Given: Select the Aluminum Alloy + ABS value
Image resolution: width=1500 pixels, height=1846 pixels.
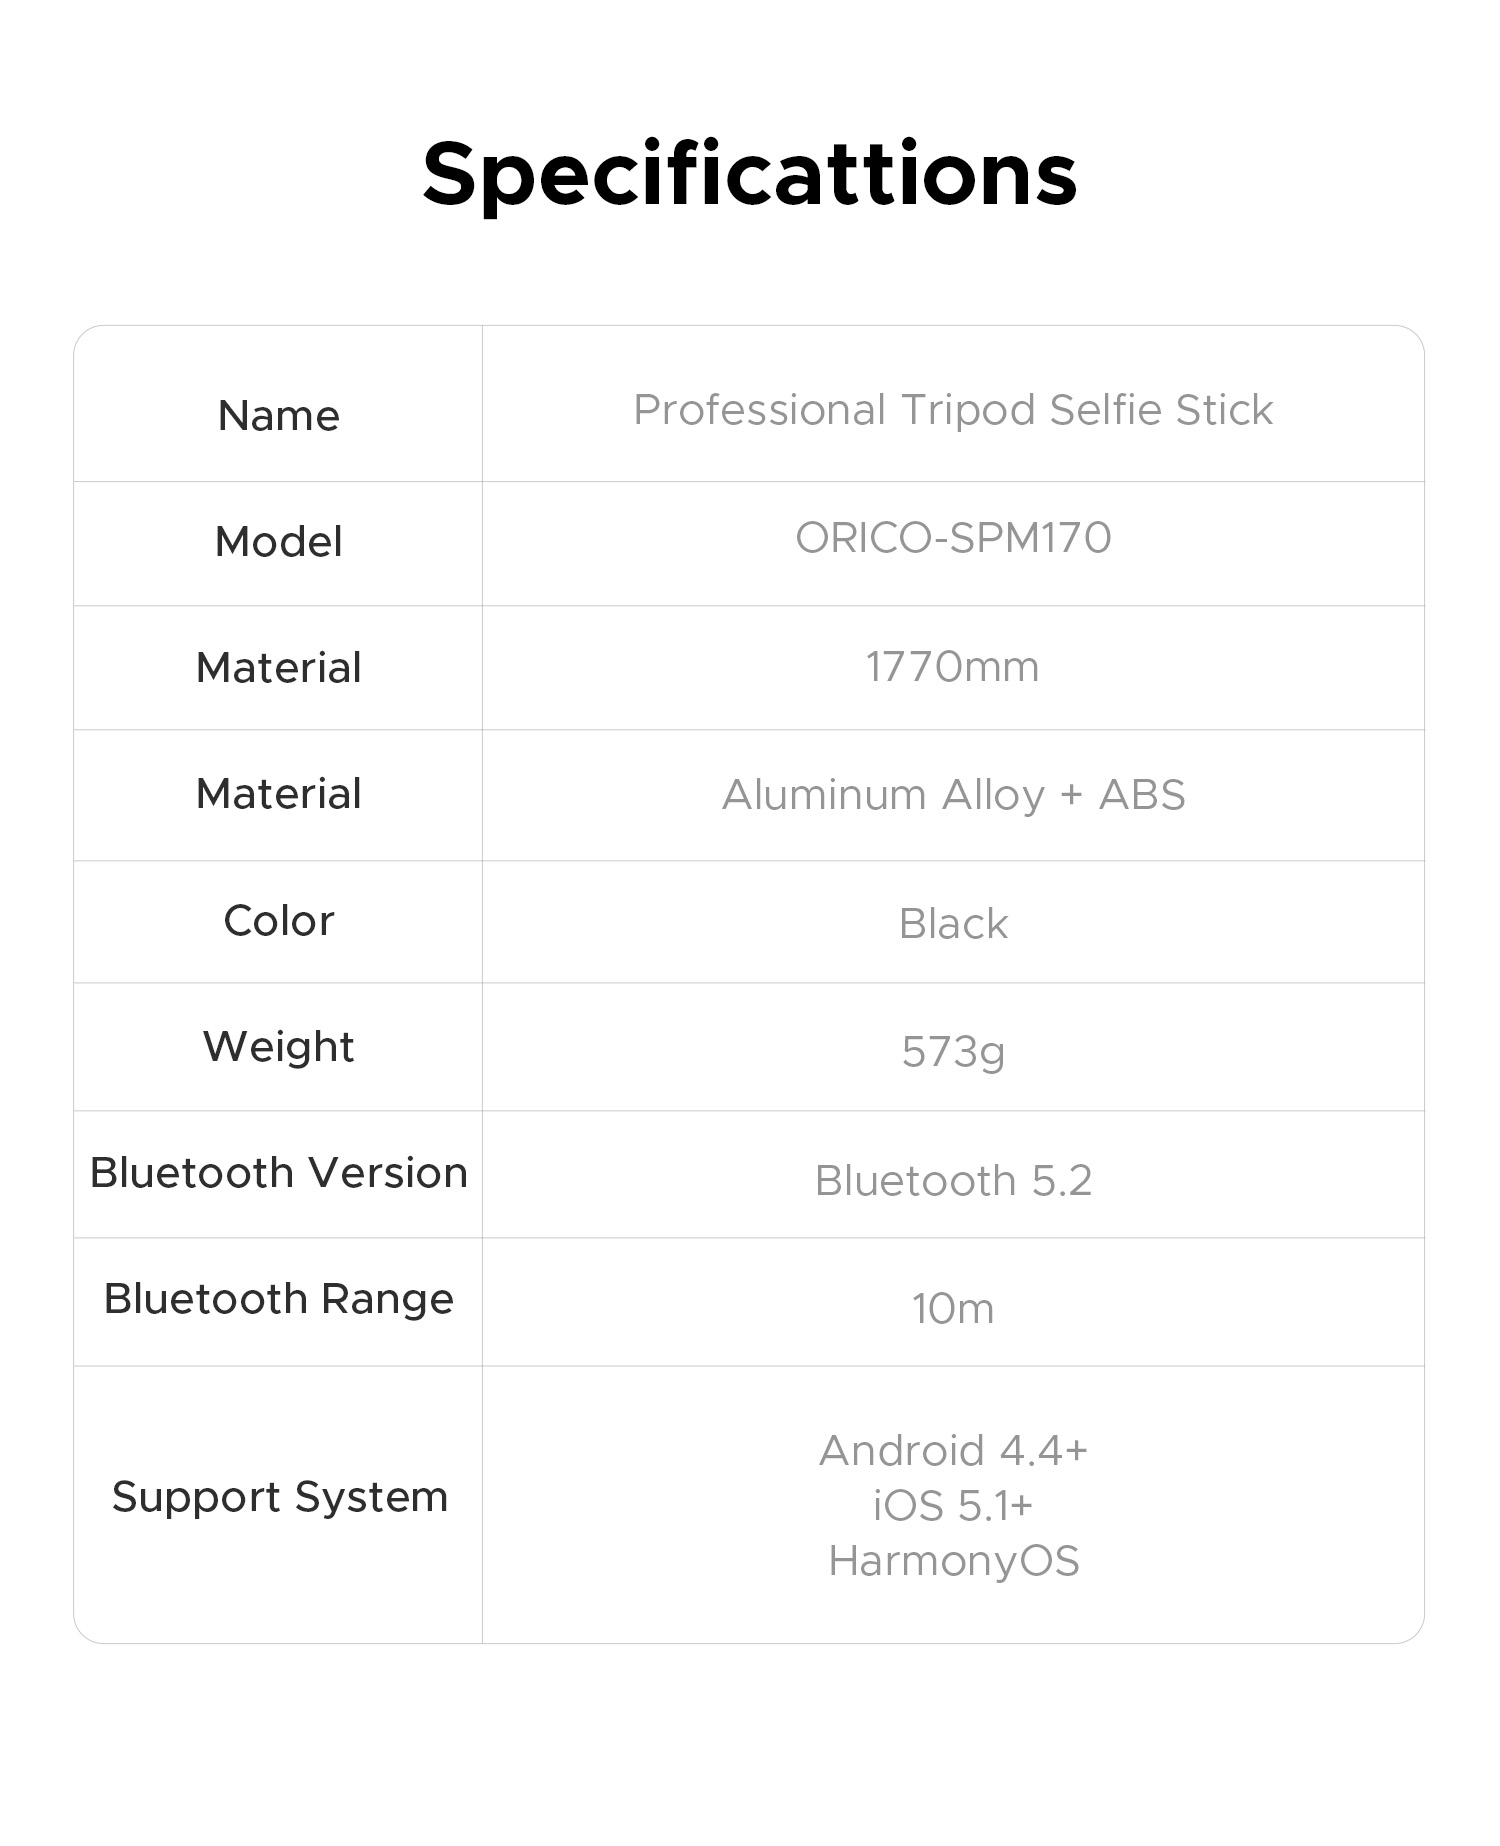Looking at the screenshot, I should 953,795.
